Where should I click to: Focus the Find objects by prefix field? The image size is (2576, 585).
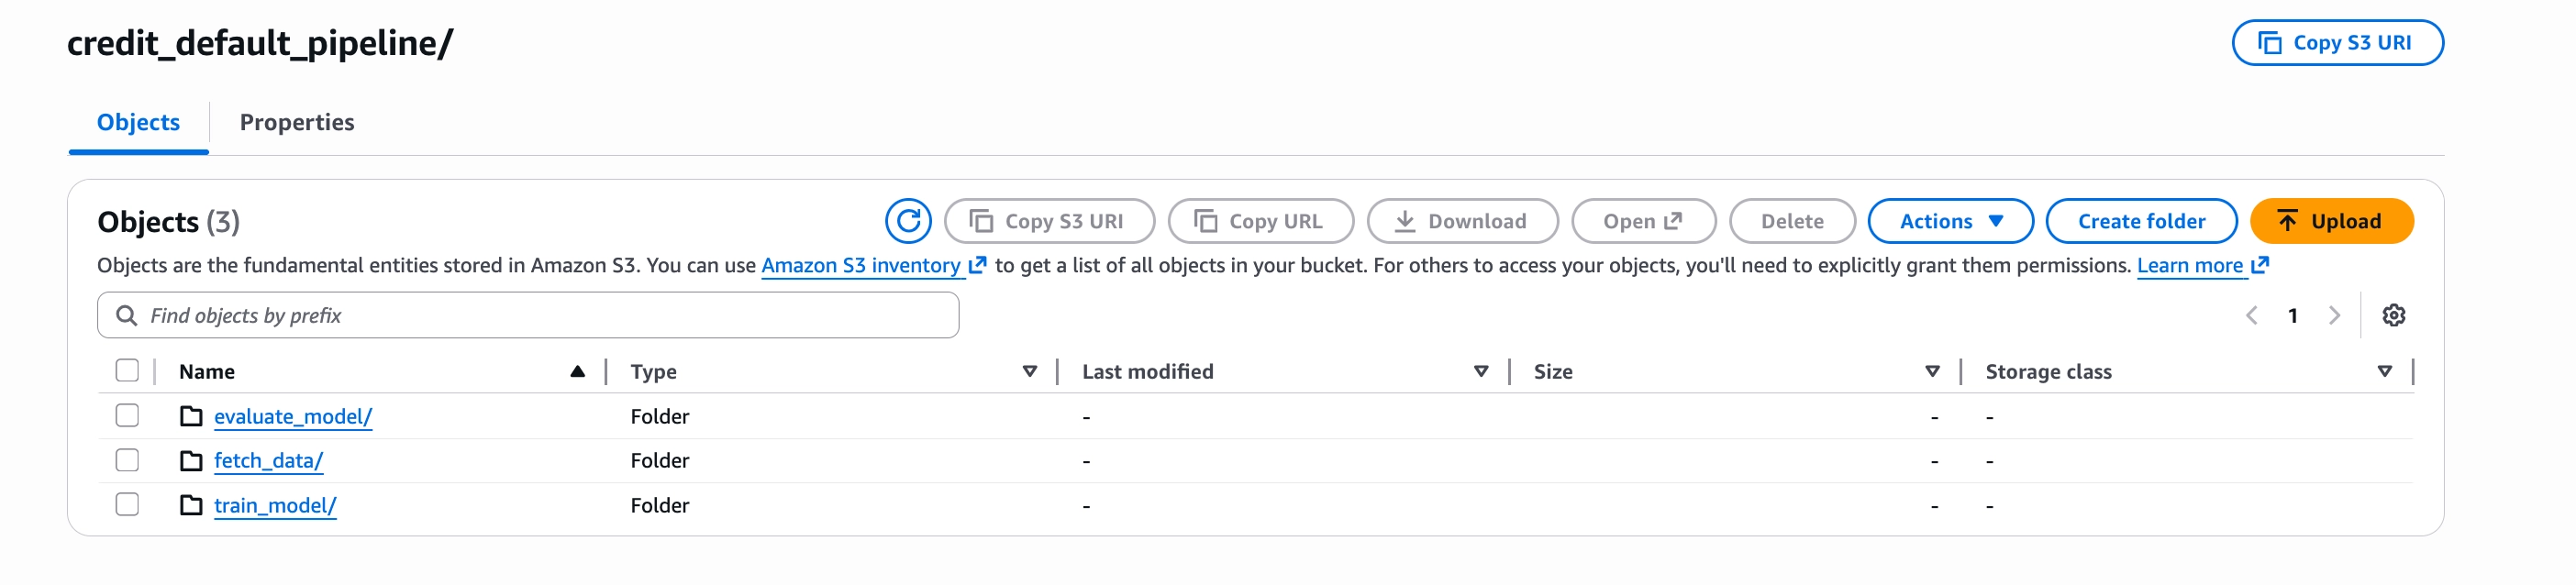pos(540,316)
